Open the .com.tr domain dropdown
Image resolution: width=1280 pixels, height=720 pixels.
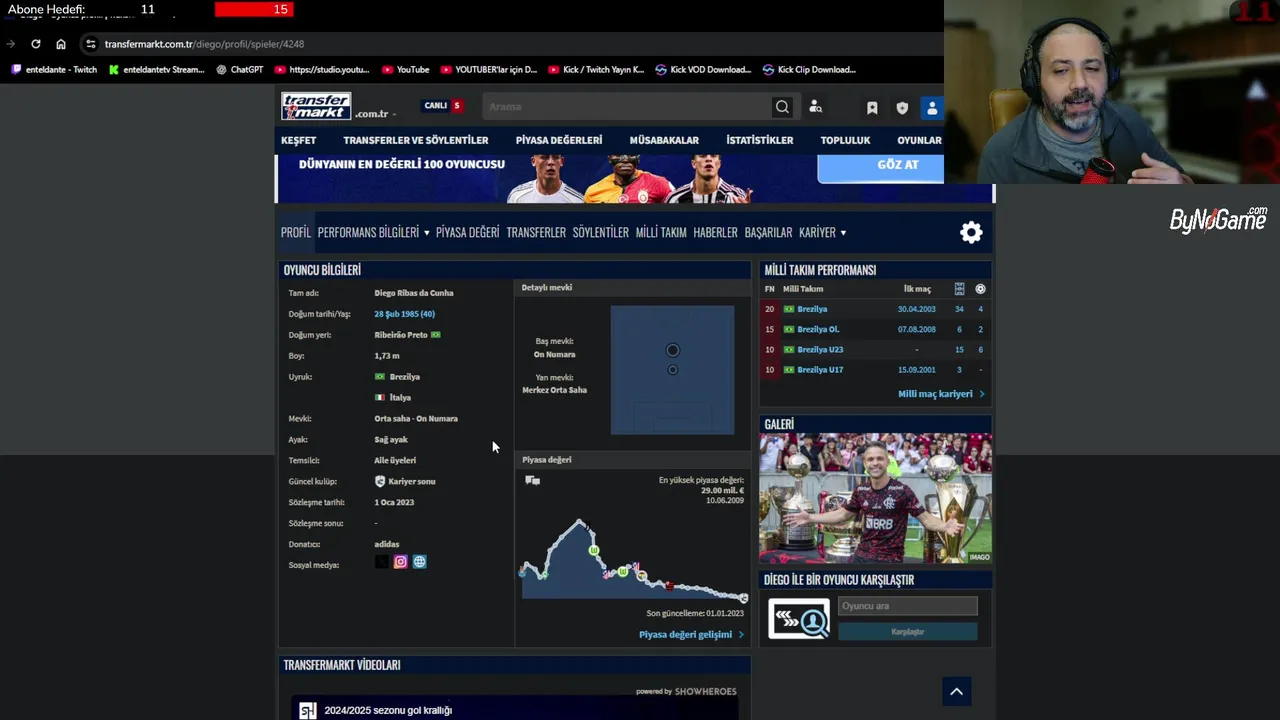click(x=376, y=114)
